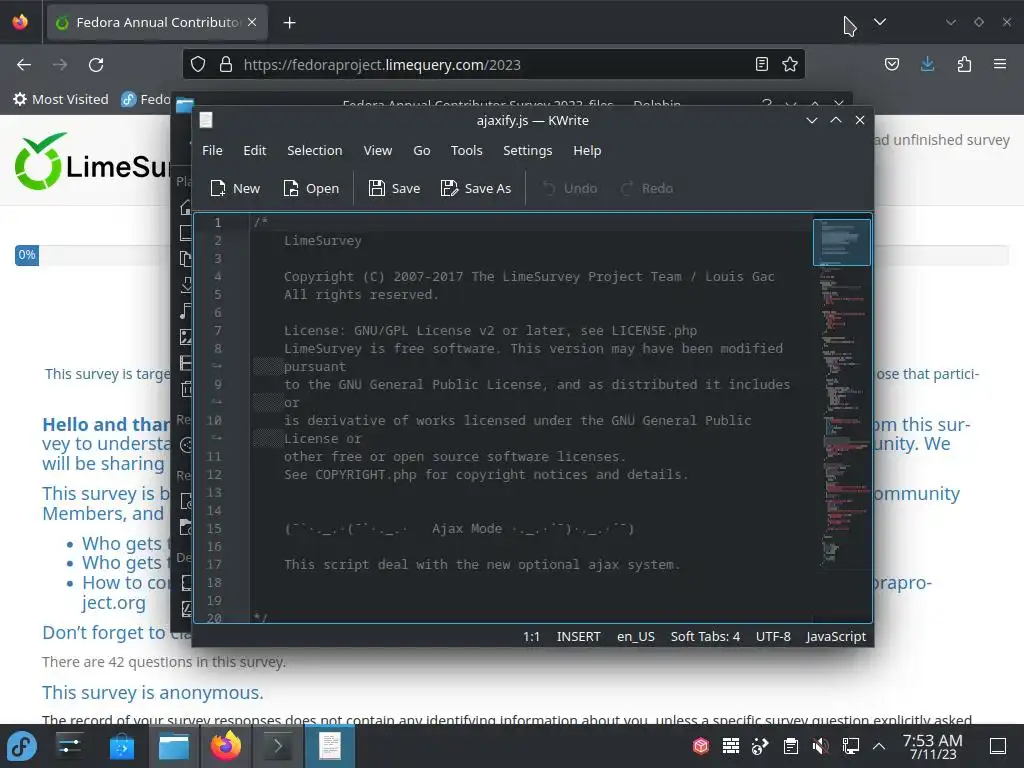Image resolution: width=1024 pixels, height=768 pixels.
Task: Click the pink cube tray icon
Action: pos(701,746)
